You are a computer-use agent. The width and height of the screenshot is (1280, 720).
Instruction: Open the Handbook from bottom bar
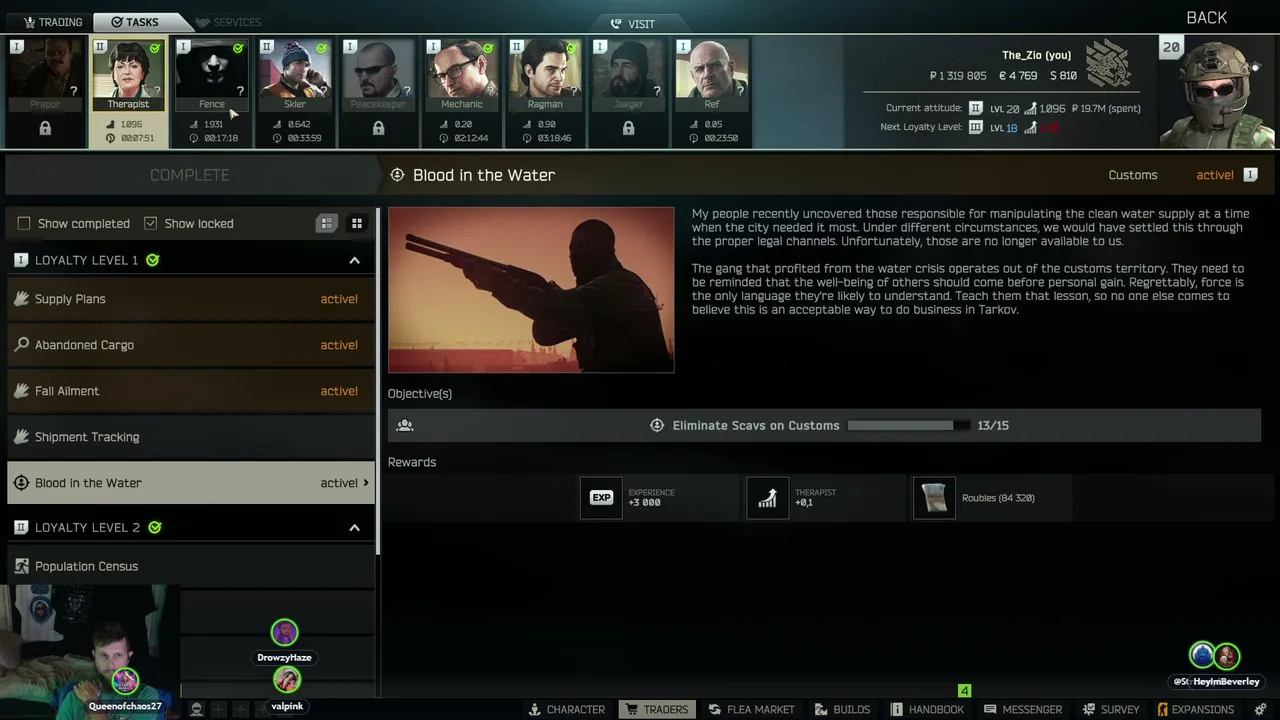point(928,709)
